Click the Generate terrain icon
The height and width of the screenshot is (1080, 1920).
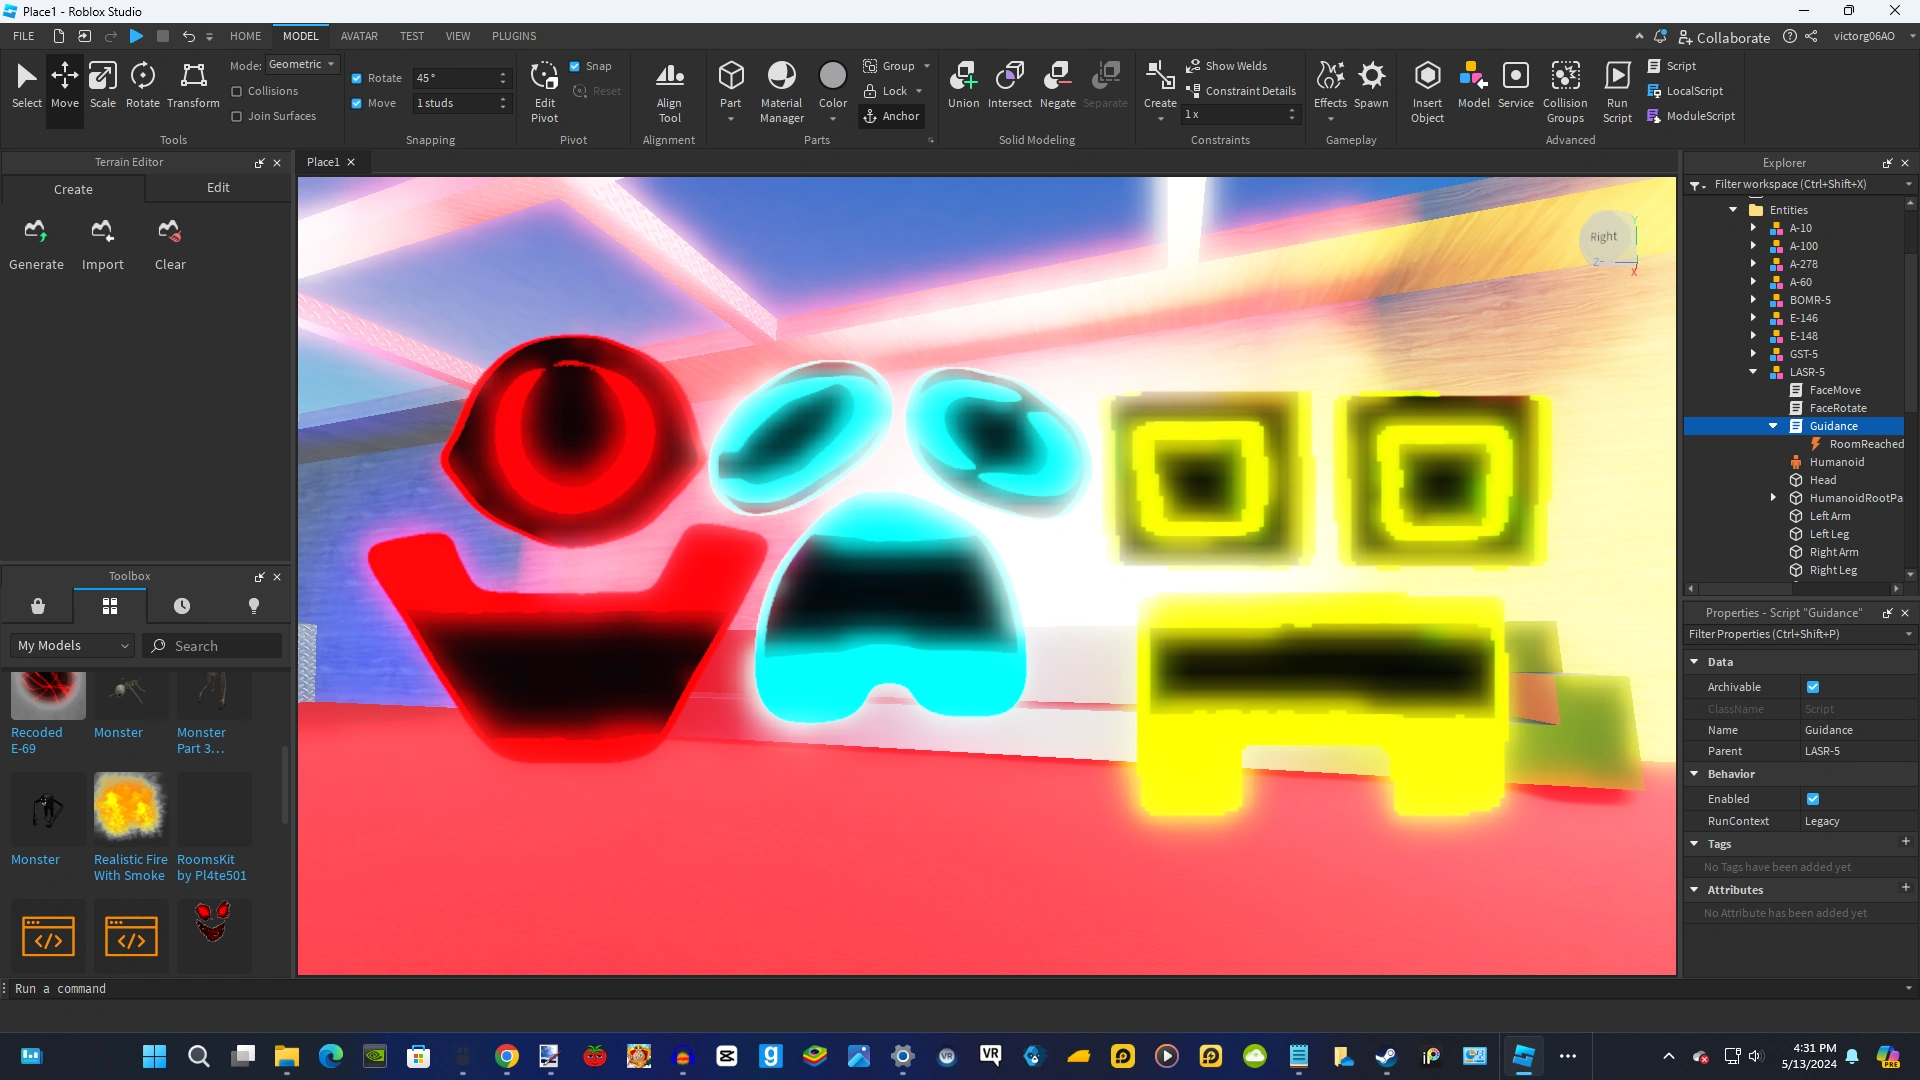coord(36,232)
